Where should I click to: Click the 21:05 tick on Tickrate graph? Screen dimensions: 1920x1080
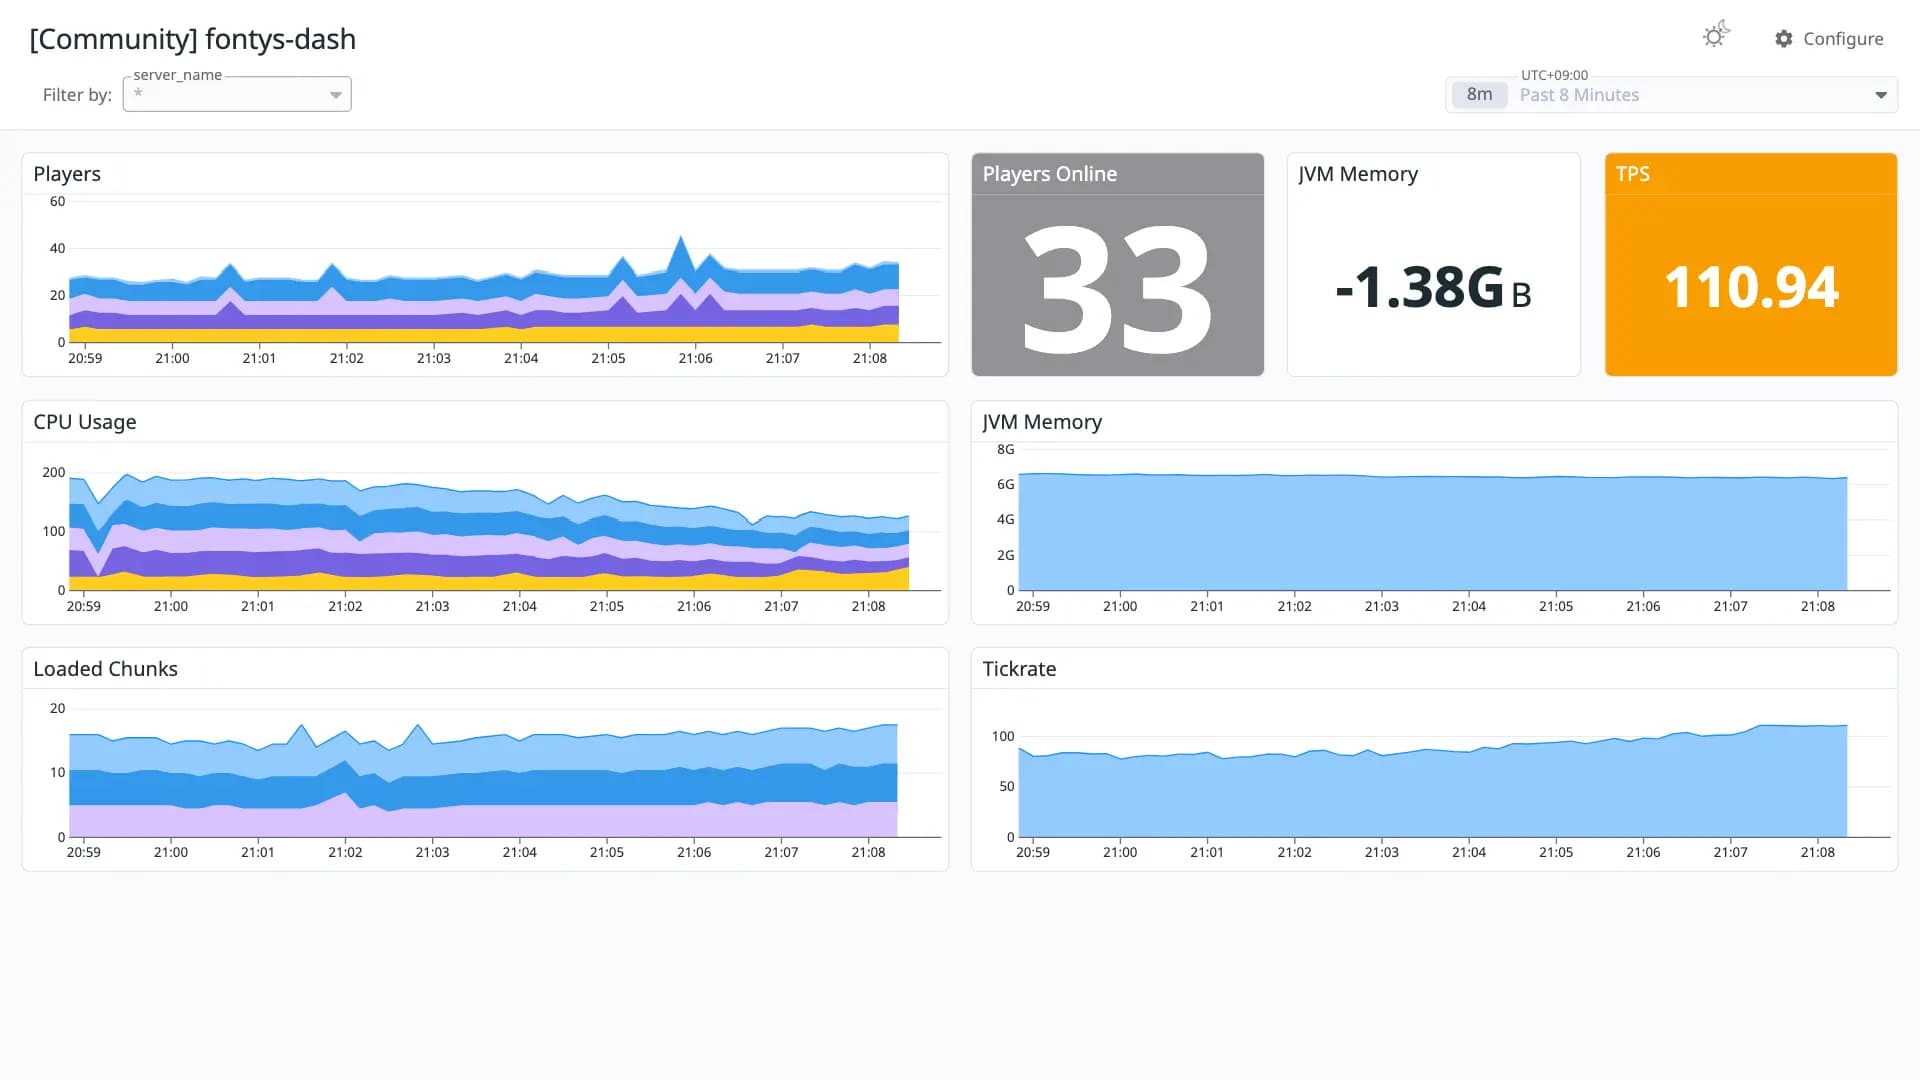click(1556, 852)
